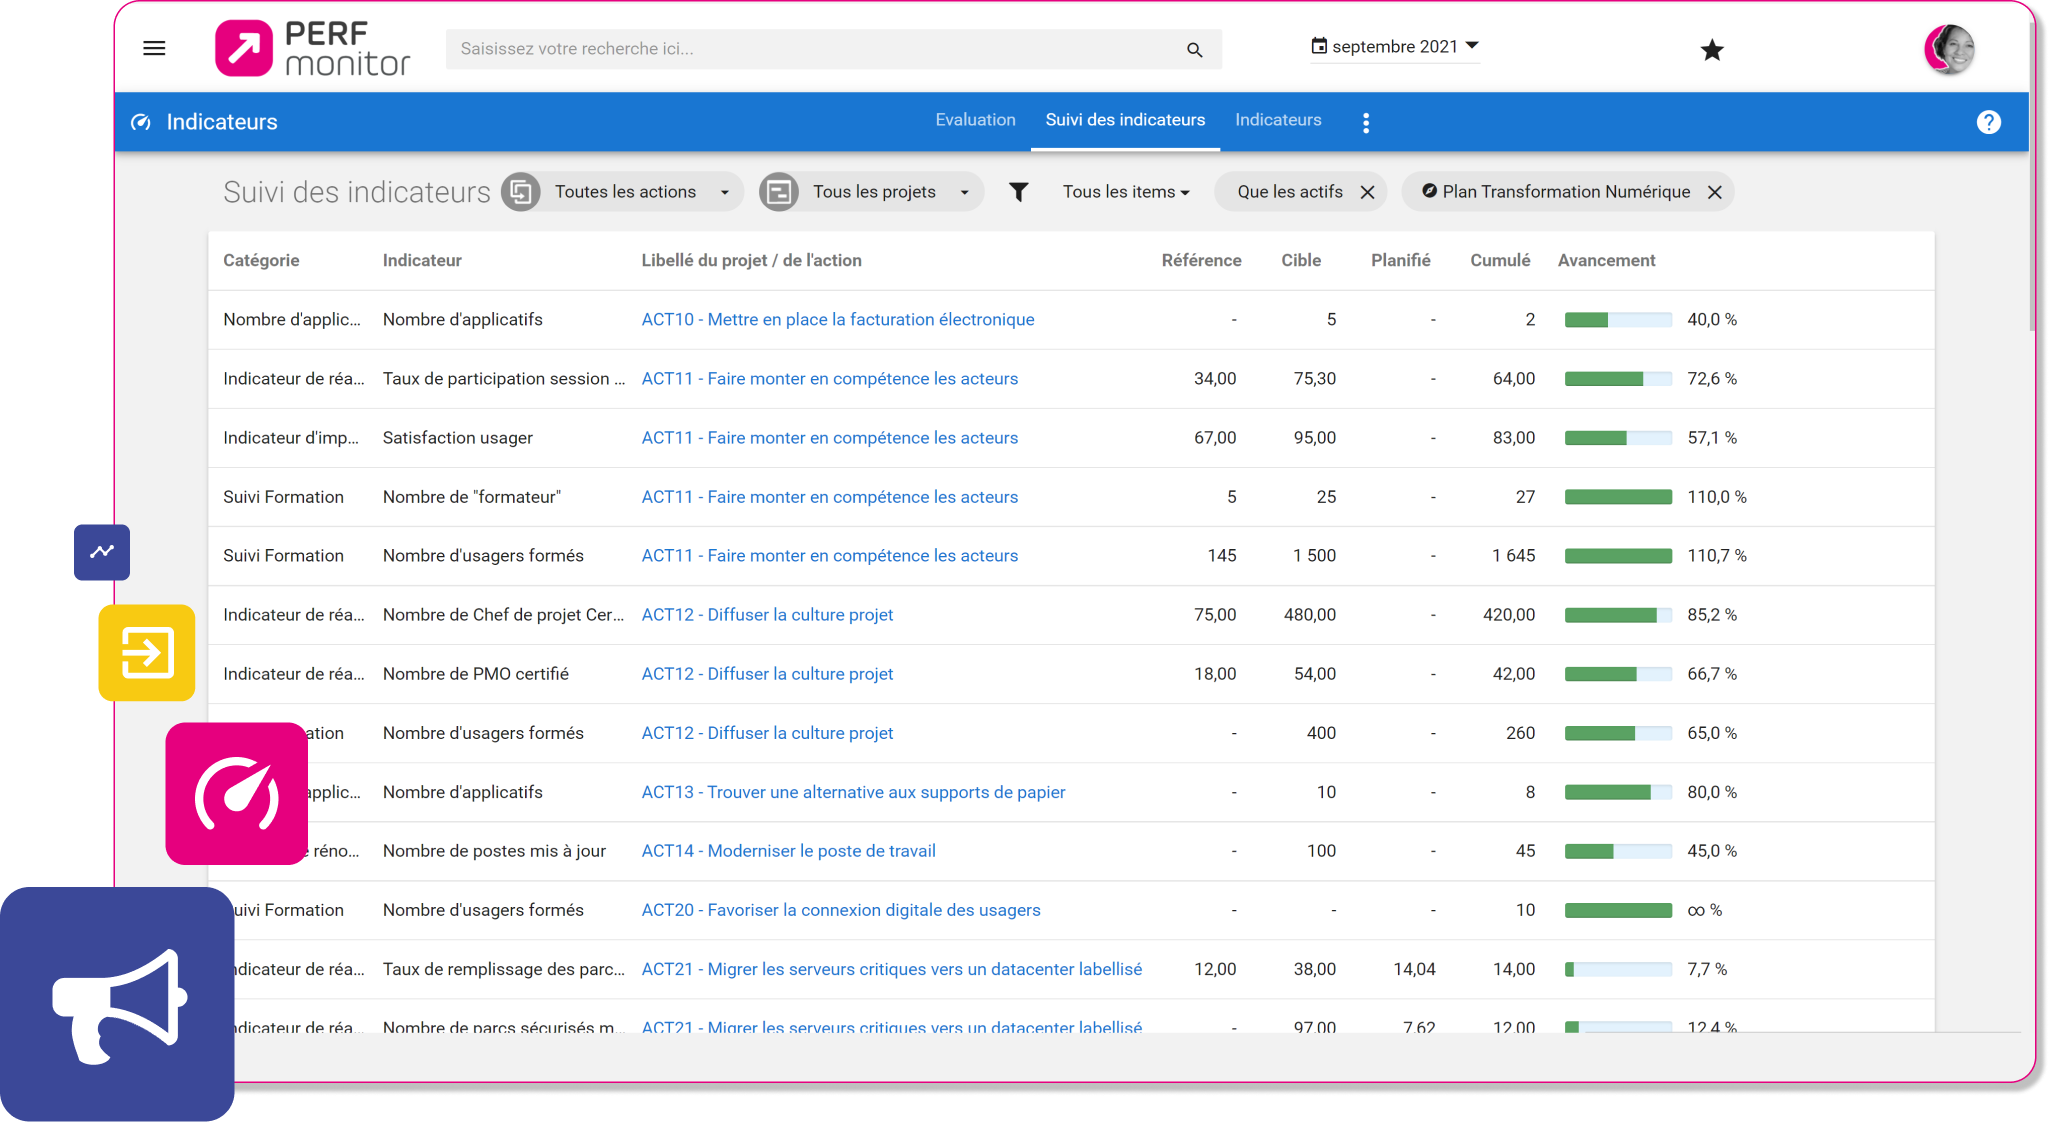Click the search magnifier icon
This screenshot has height=1122, width=2049.
[1194, 49]
